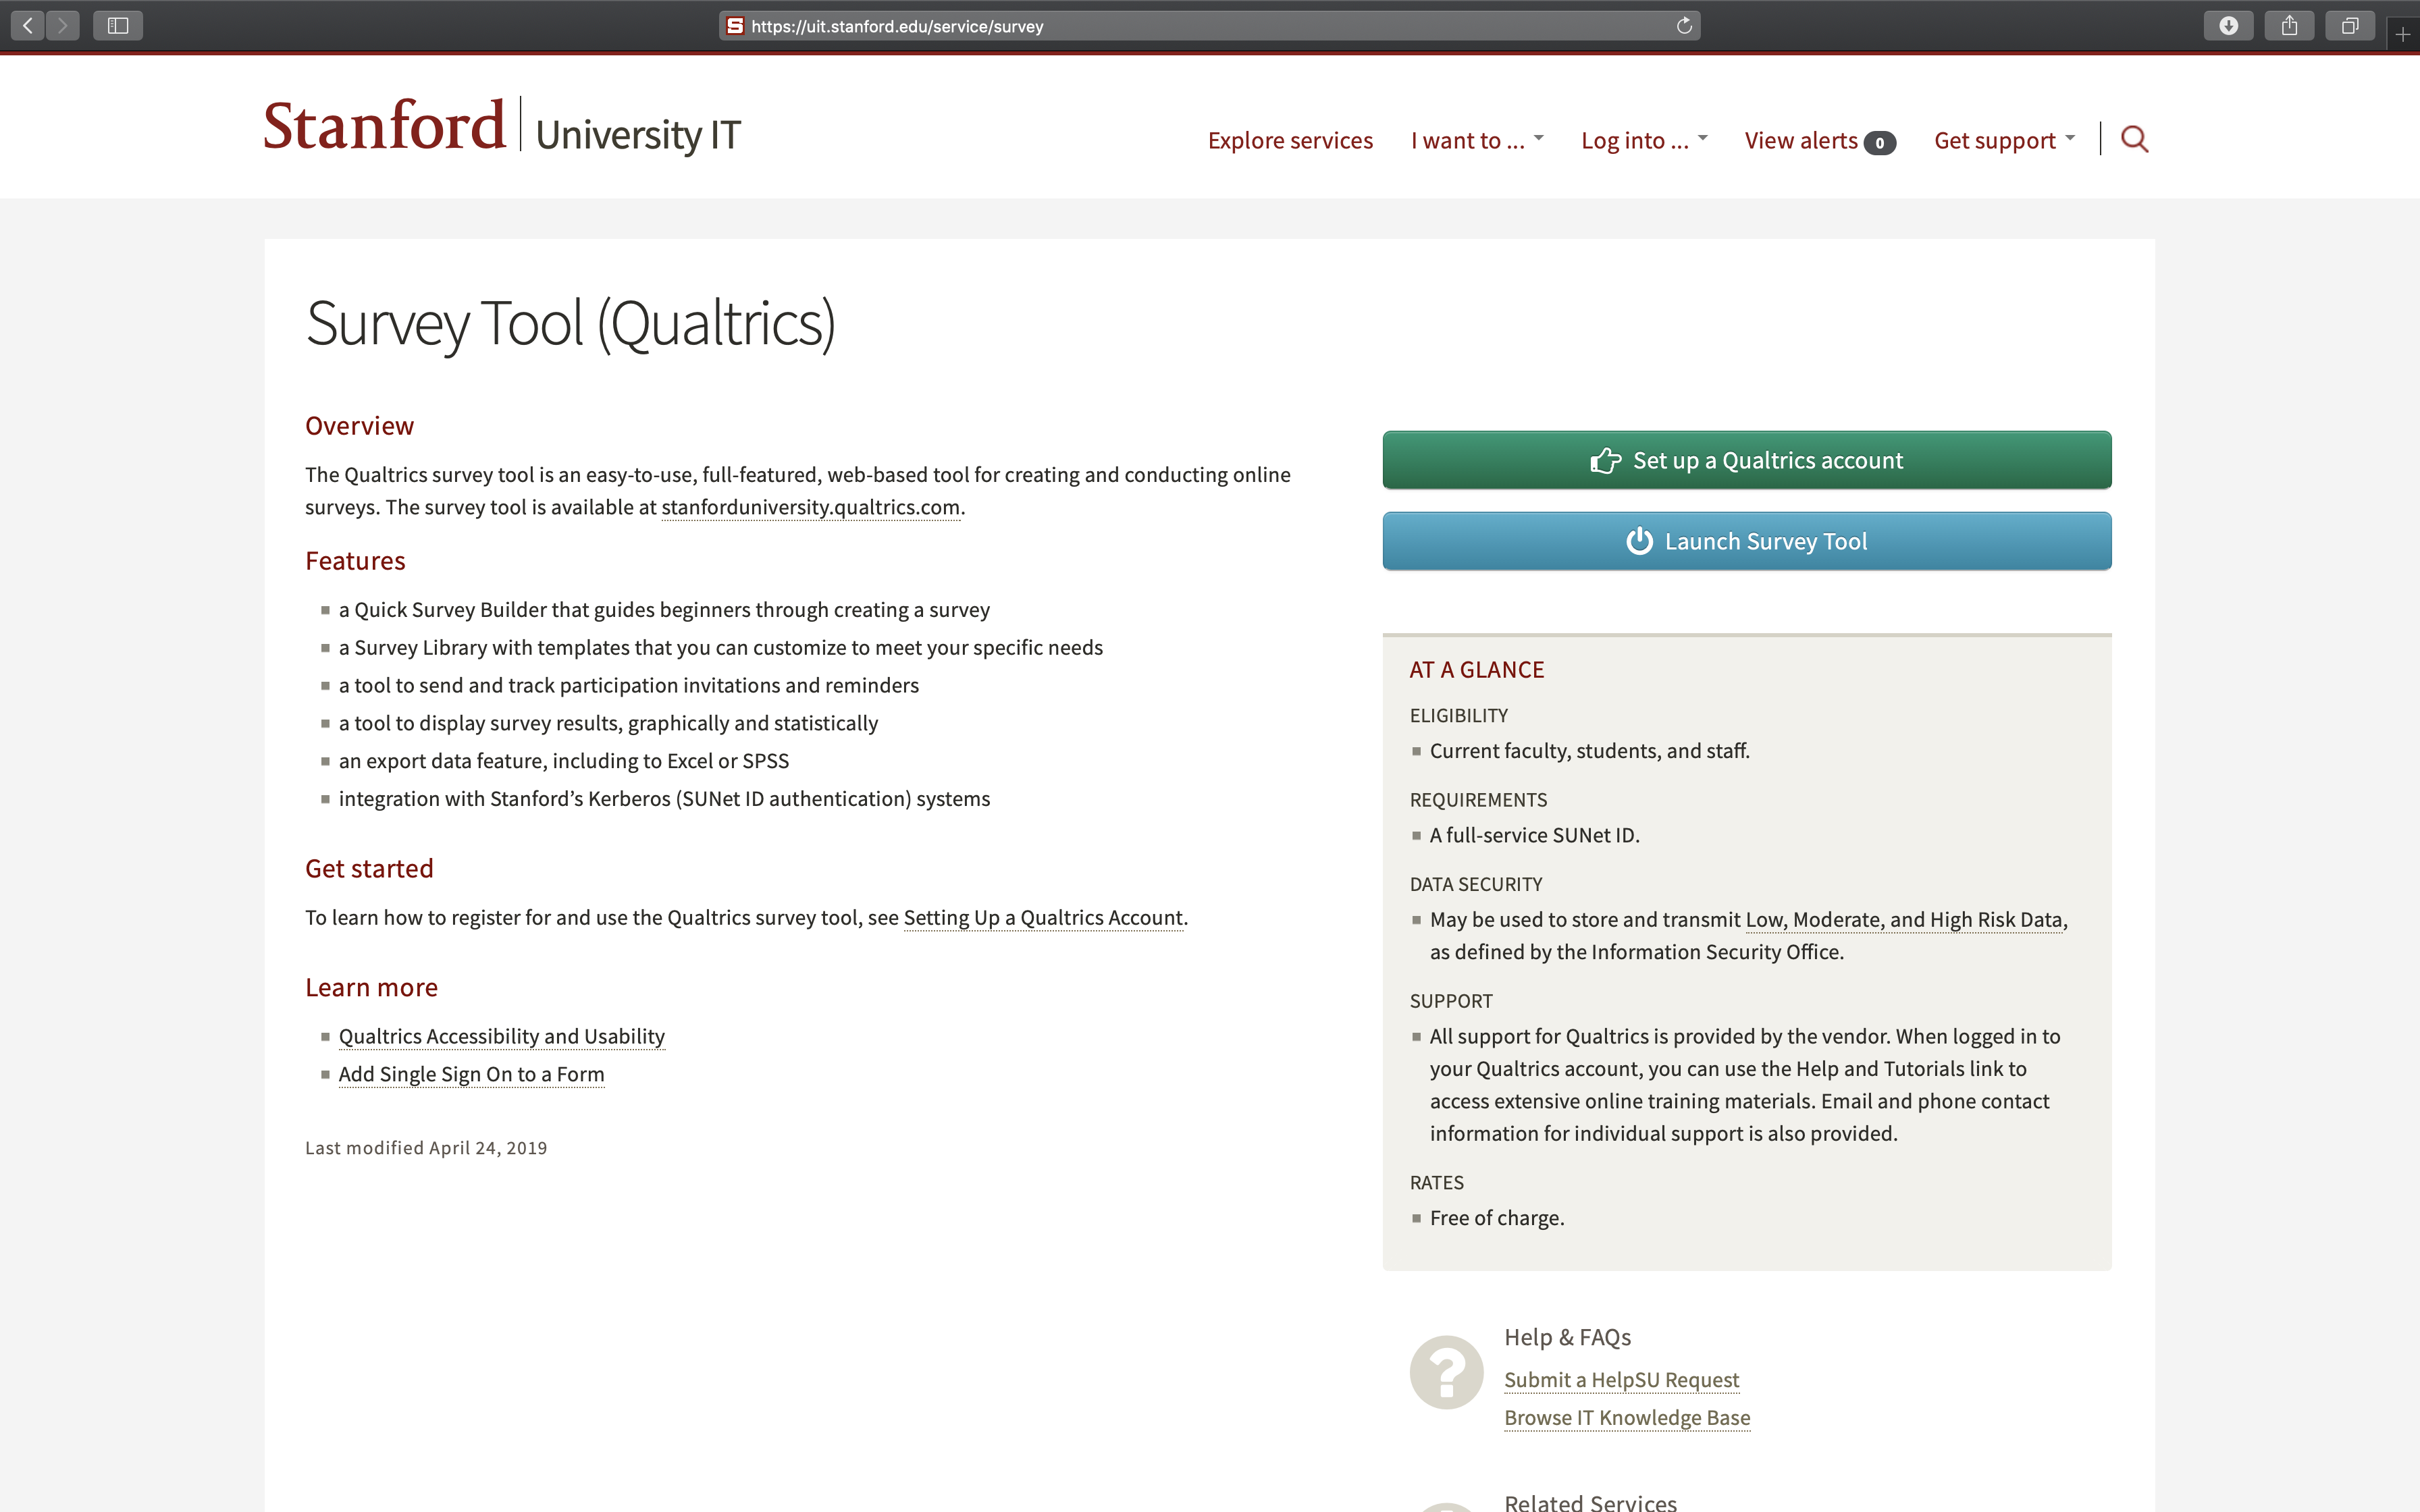Expand the 'I want to ...' dropdown
The height and width of the screenshot is (1512, 2420).
point(1477,141)
